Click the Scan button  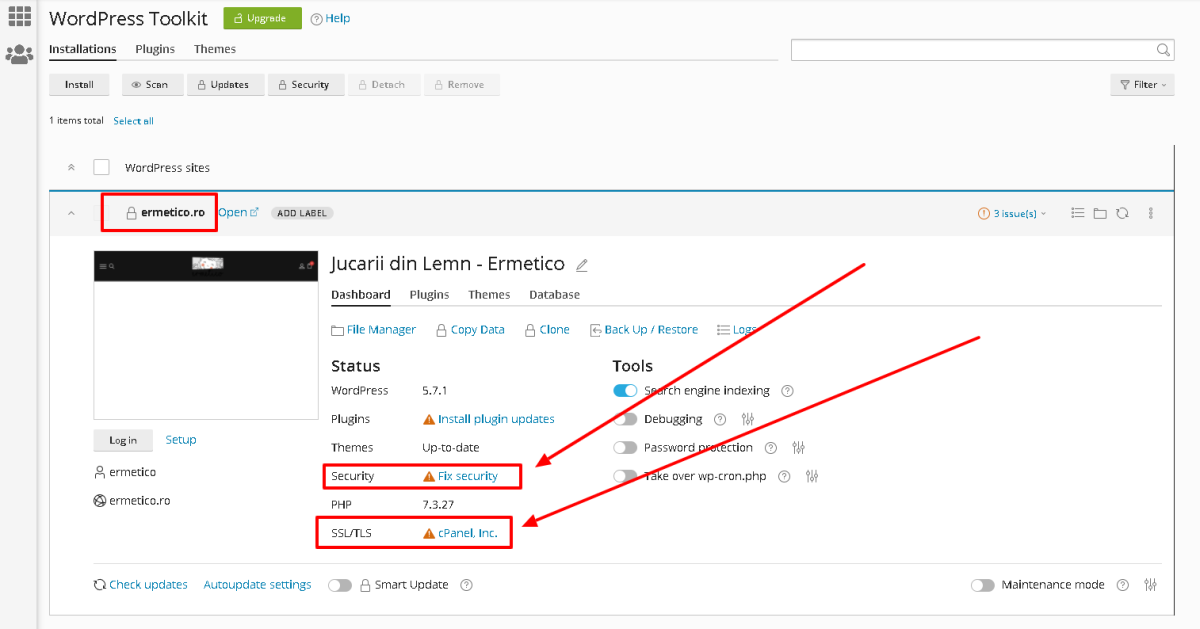point(153,85)
